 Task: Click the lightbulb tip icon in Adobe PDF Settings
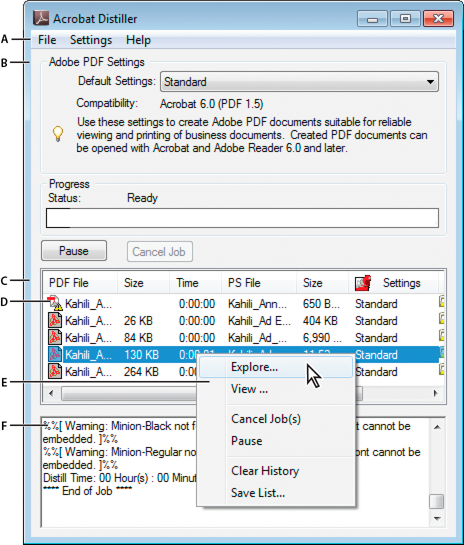(58, 133)
